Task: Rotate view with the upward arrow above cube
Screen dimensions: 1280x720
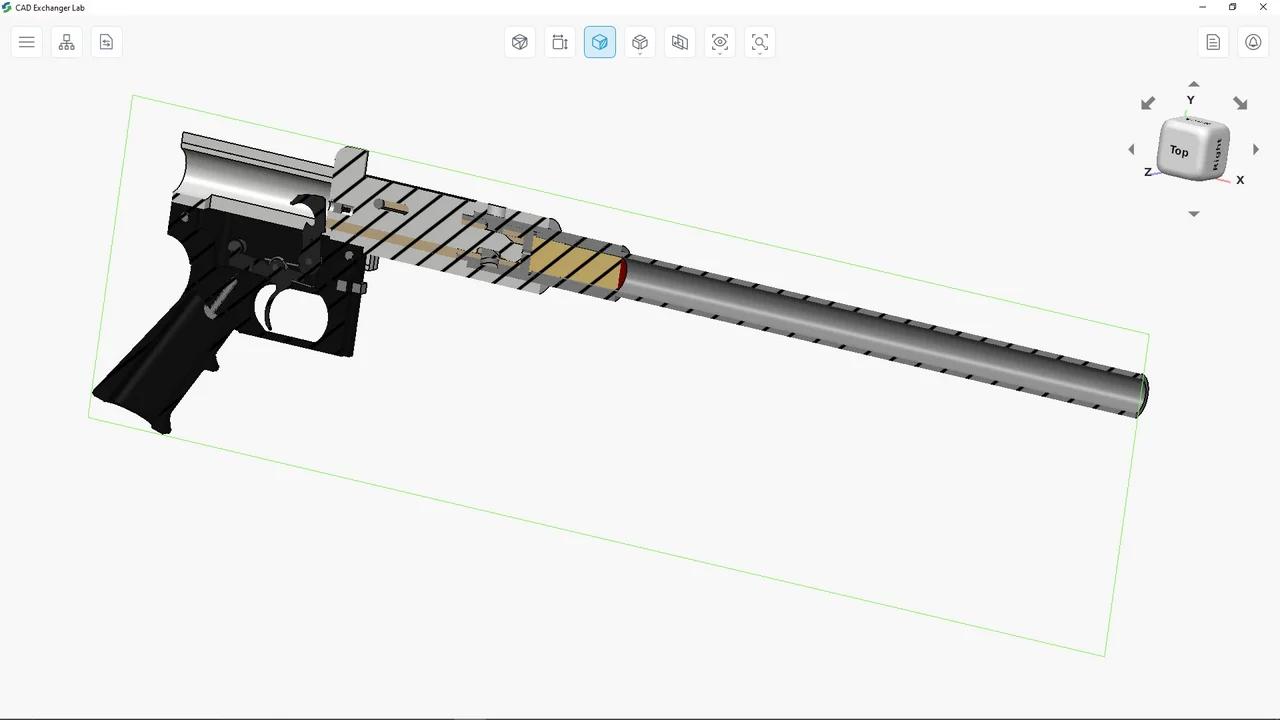Action: point(1193,85)
